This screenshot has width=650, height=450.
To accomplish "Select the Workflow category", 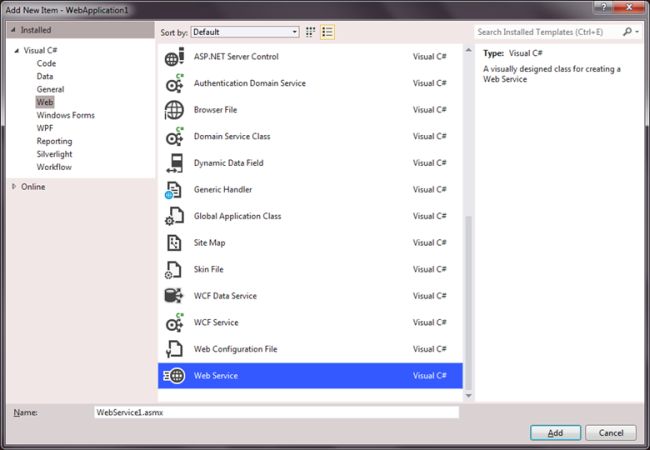I will [54, 167].
